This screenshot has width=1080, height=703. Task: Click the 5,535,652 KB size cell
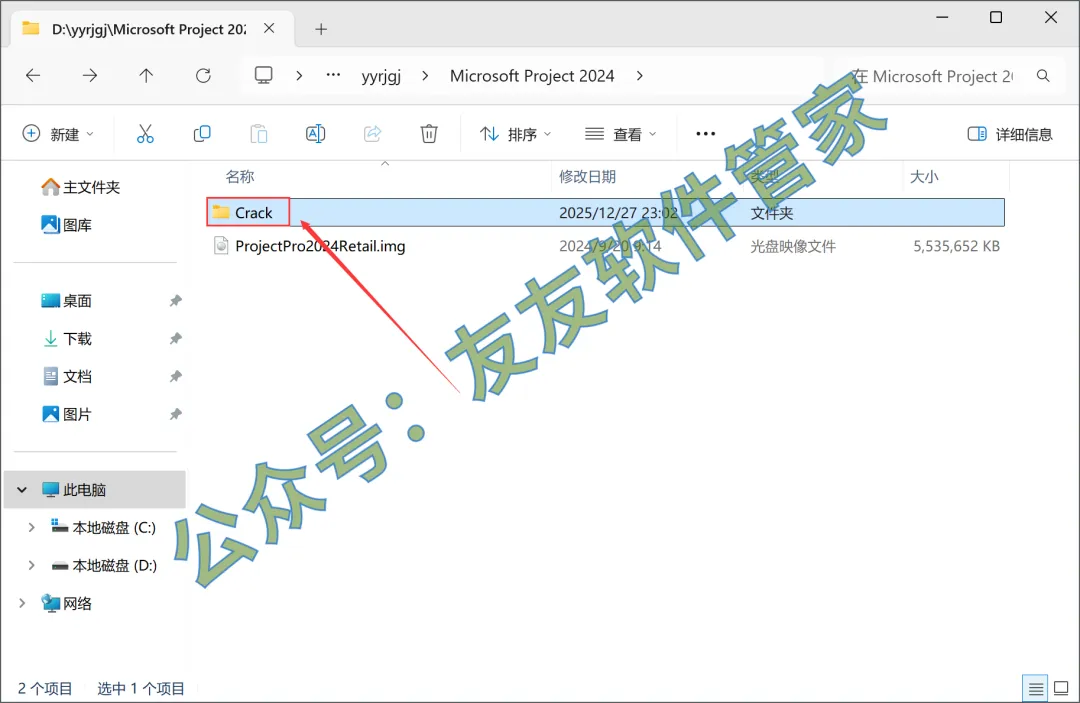(956, 246)
